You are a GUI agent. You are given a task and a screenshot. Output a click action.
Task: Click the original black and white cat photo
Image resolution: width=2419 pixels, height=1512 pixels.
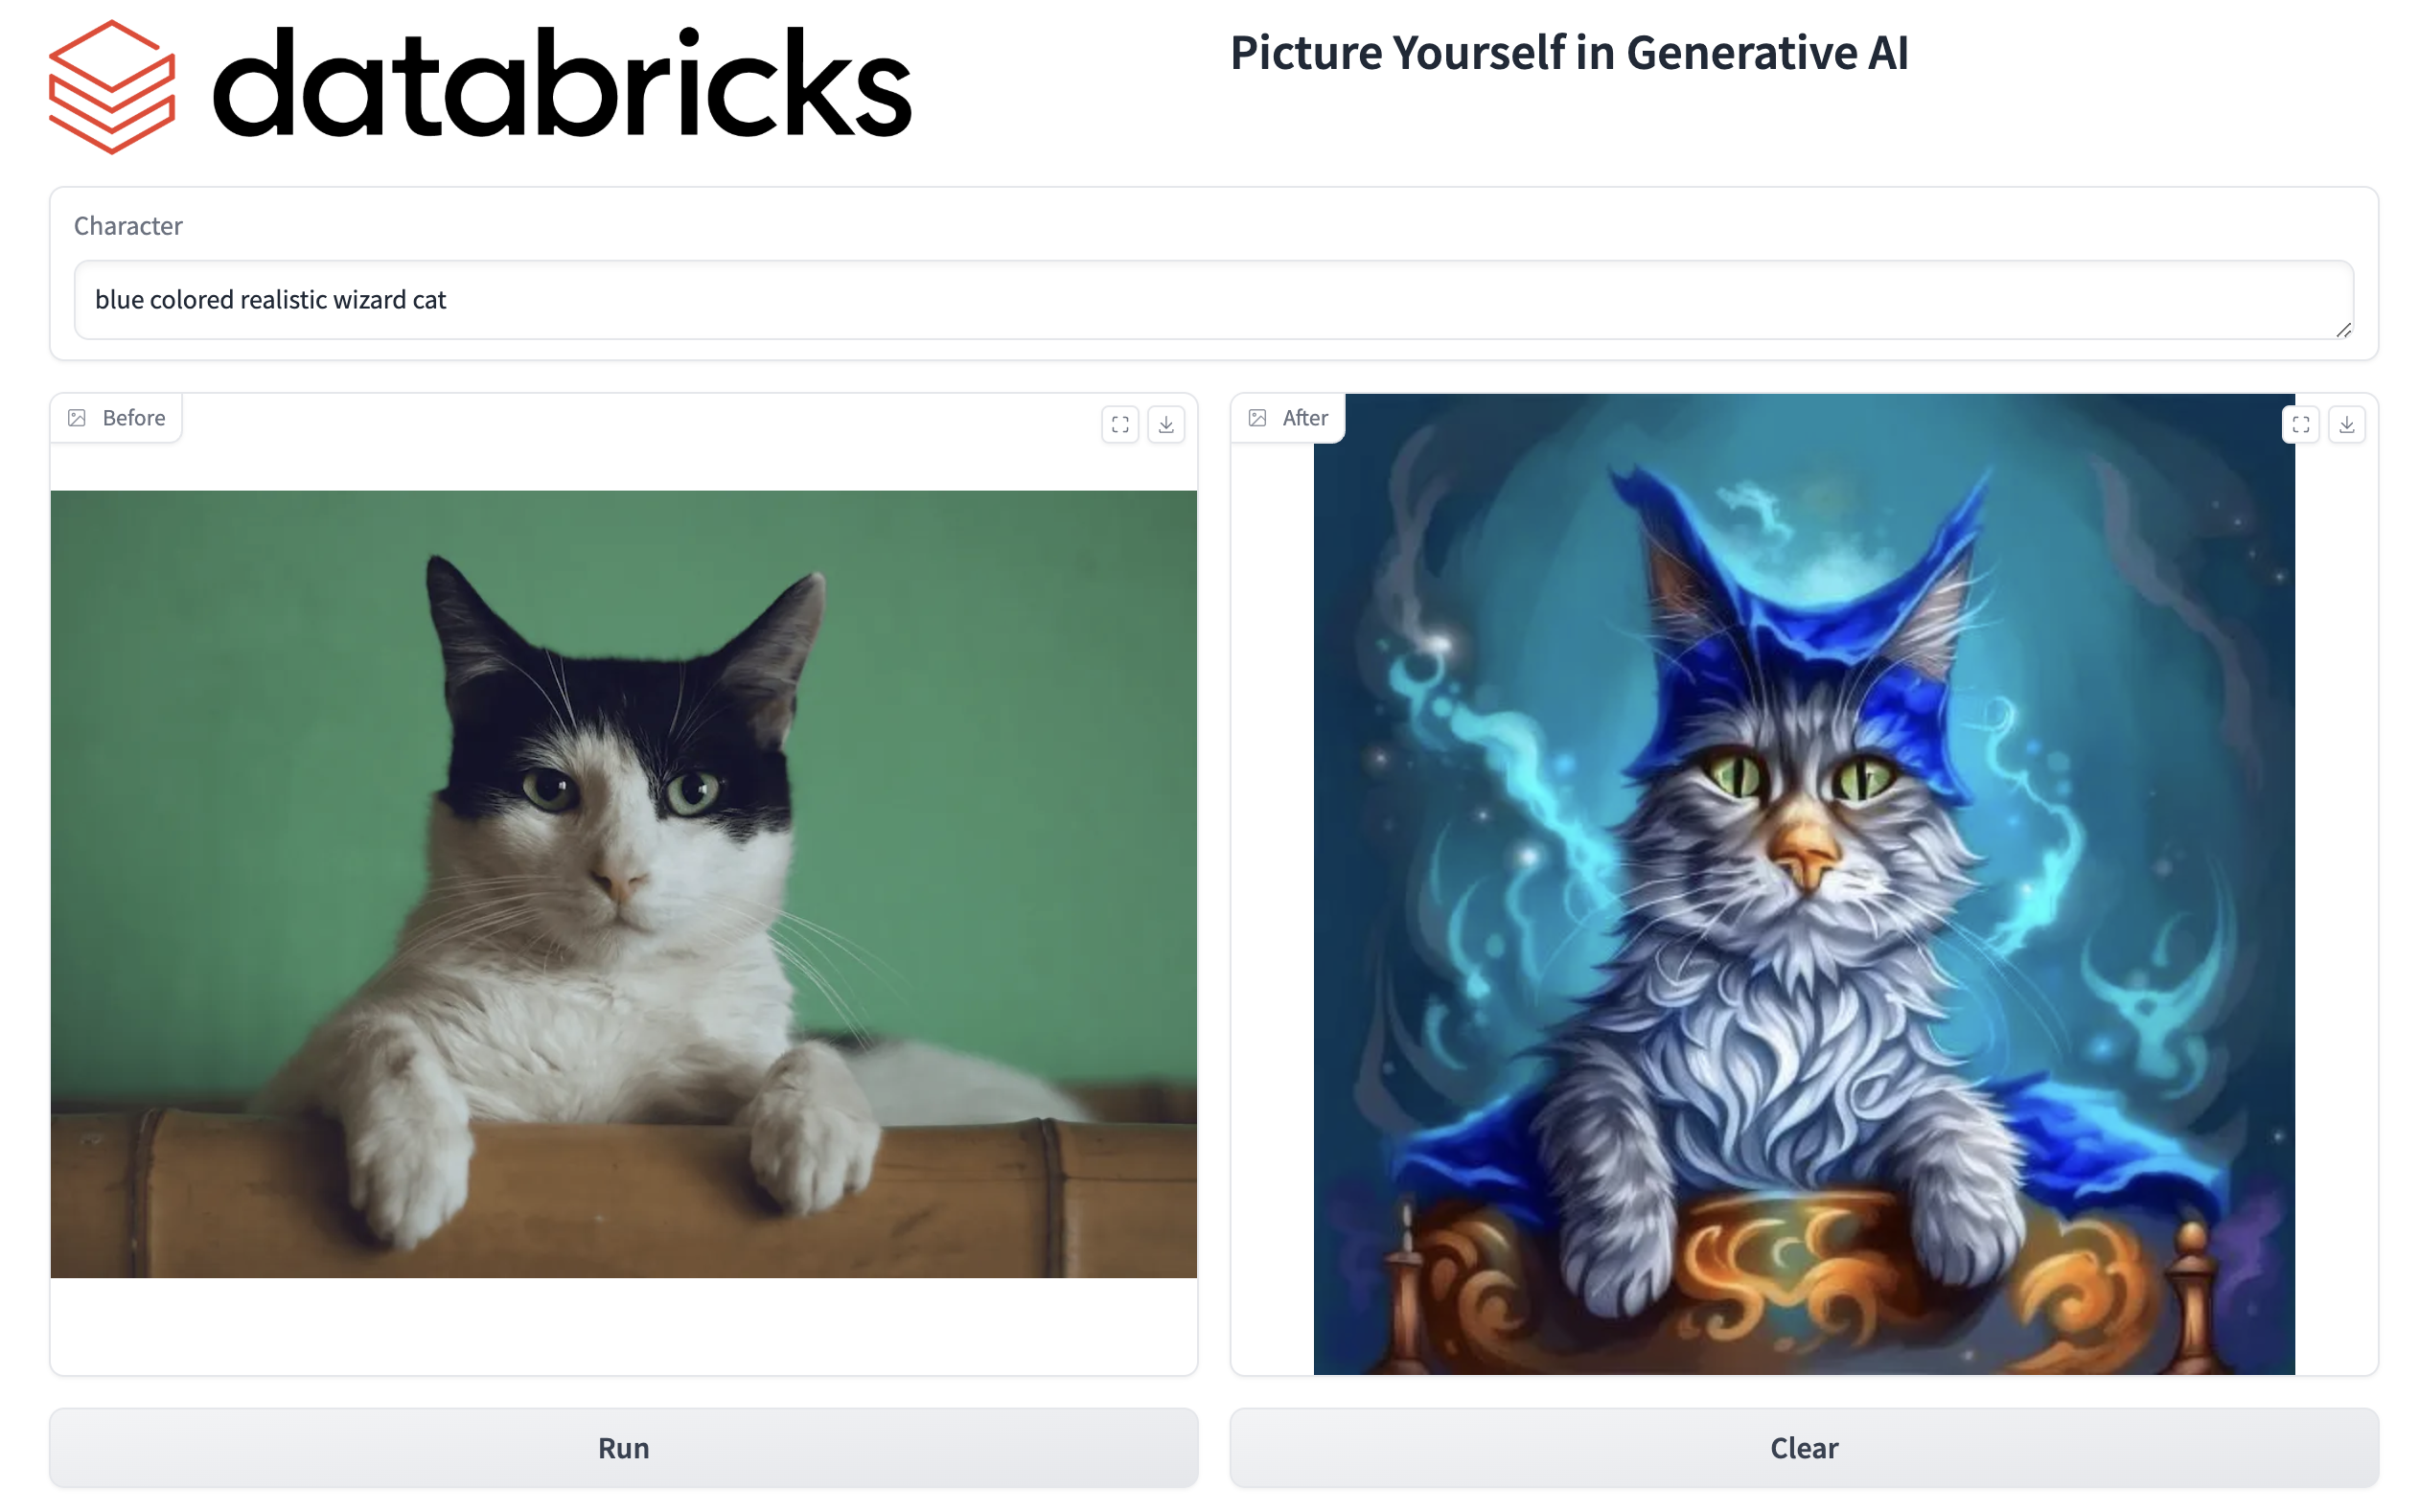624,884
